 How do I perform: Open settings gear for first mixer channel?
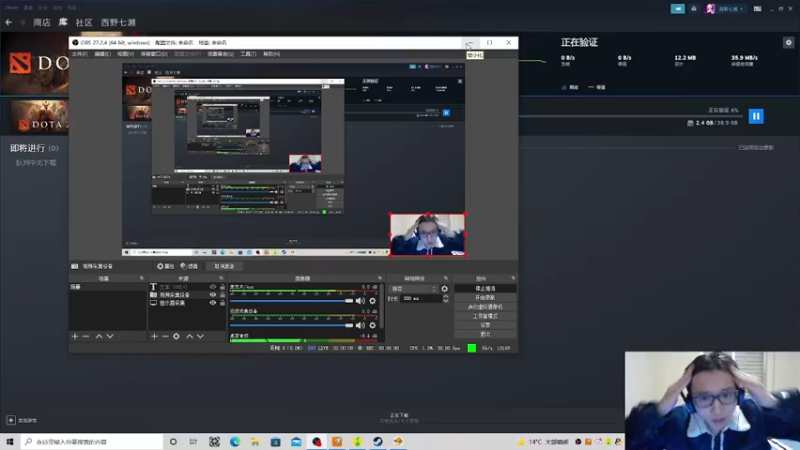(x=372, y=301)
